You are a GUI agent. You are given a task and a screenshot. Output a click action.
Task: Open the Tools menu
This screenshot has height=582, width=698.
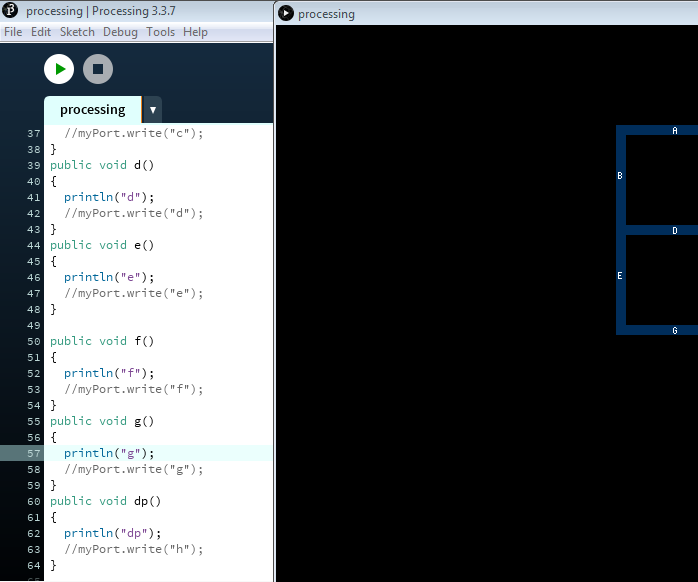pos(160,32)
